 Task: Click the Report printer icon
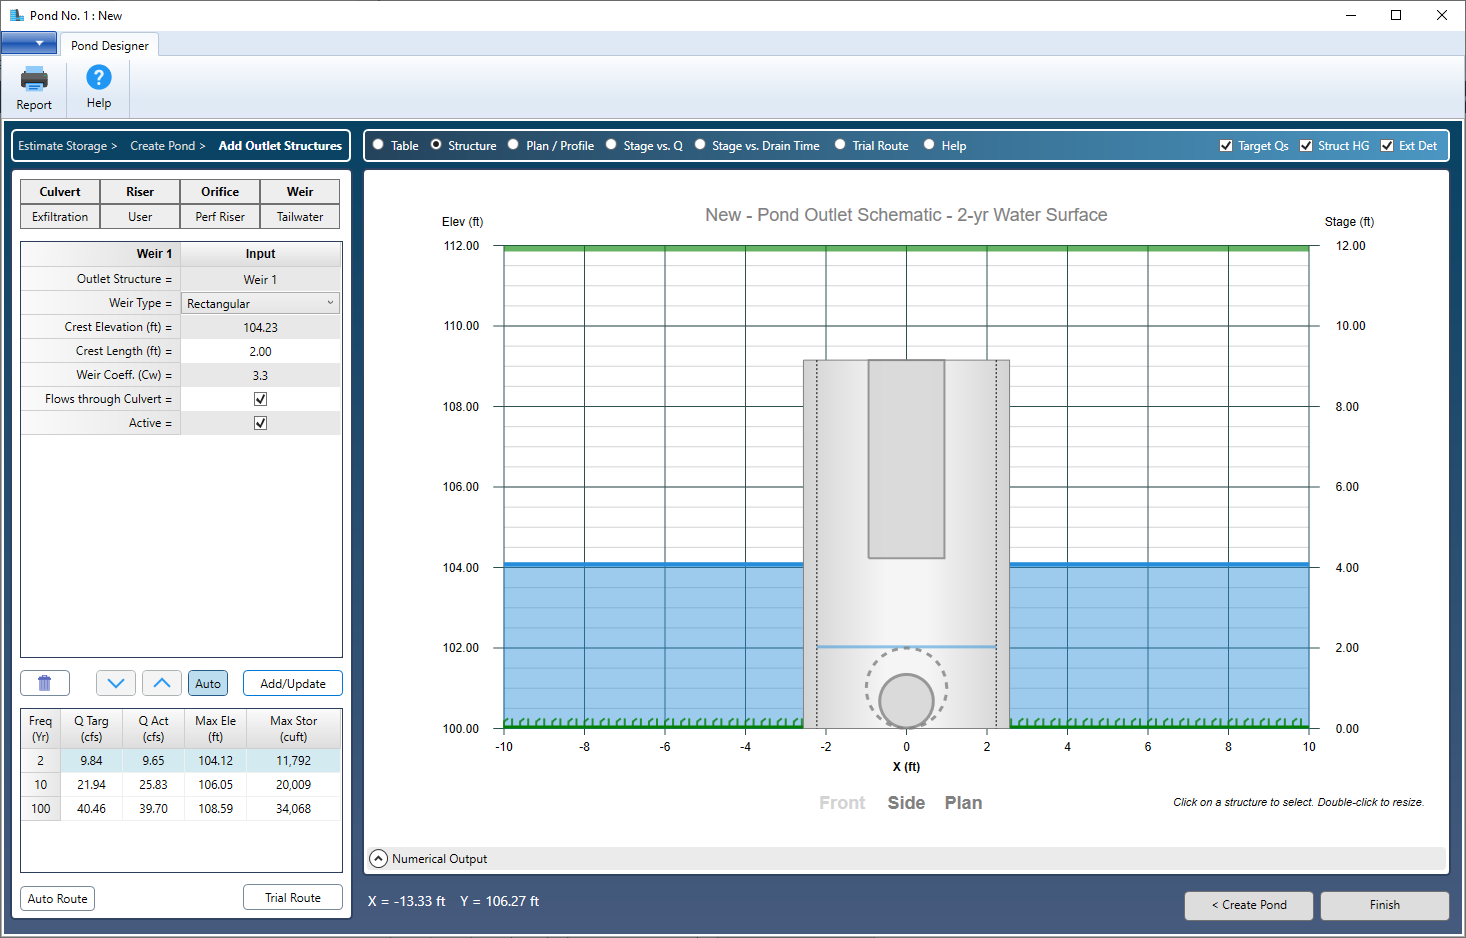point(34,79)
